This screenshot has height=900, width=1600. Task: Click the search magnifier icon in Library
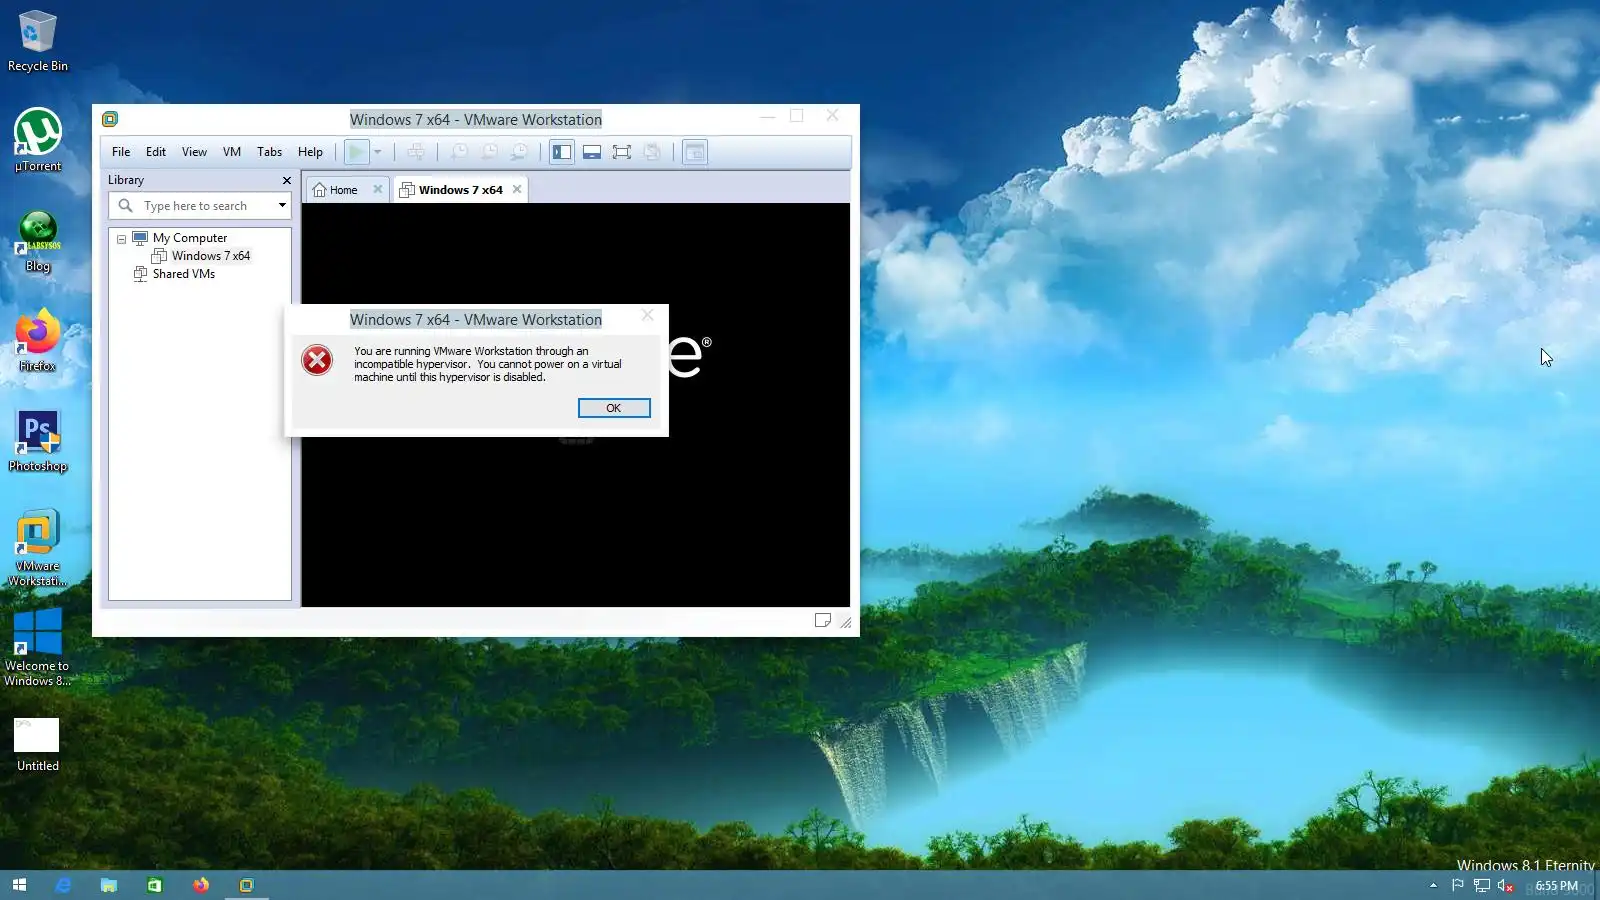click(x=126, y=206)
